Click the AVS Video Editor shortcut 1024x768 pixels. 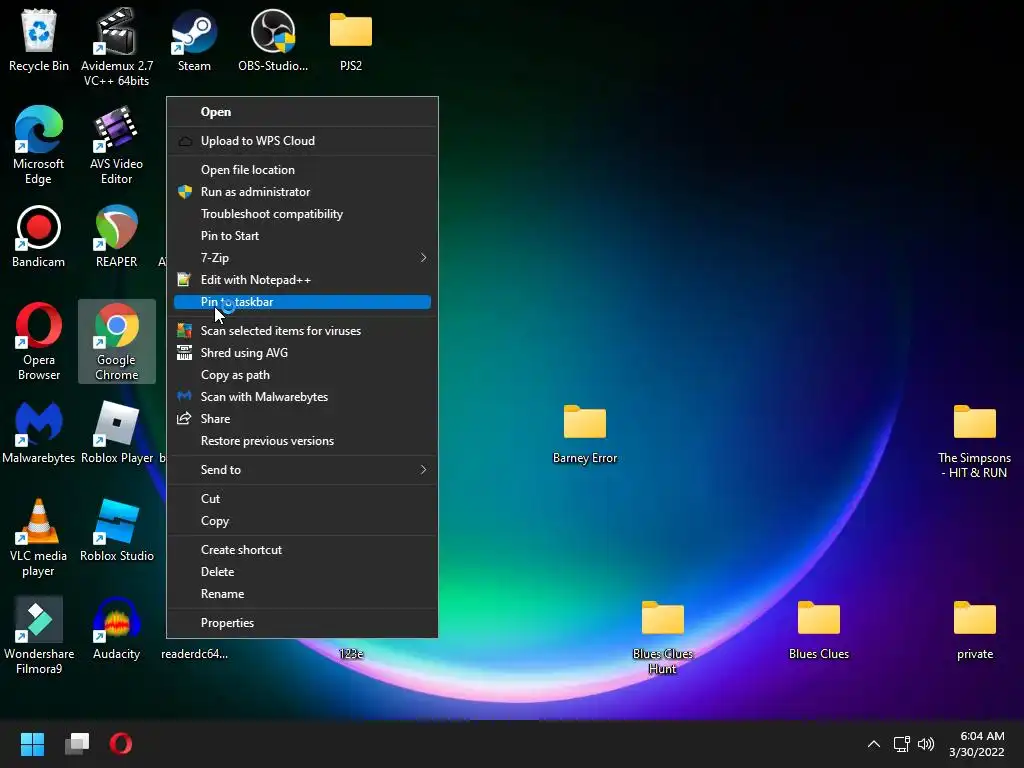click(x=117, y=145)
